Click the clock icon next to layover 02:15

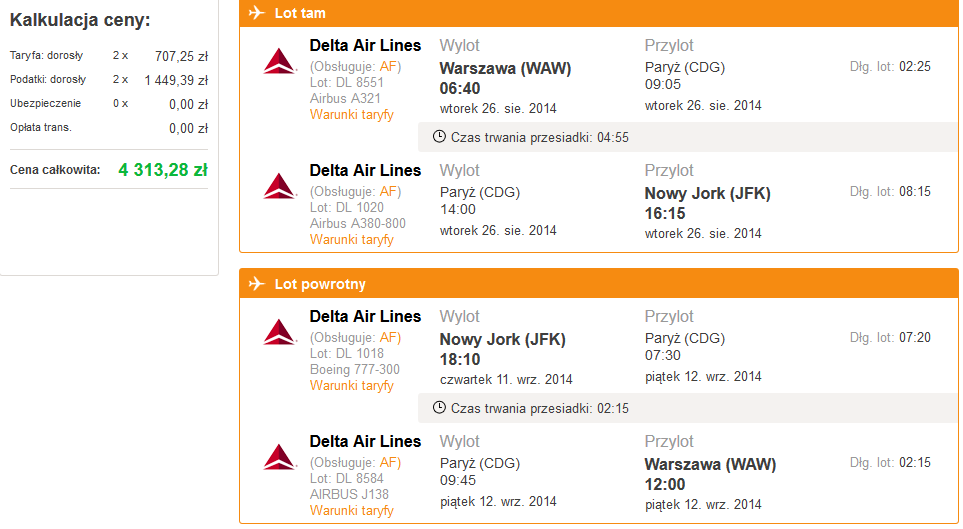[439, 407]
